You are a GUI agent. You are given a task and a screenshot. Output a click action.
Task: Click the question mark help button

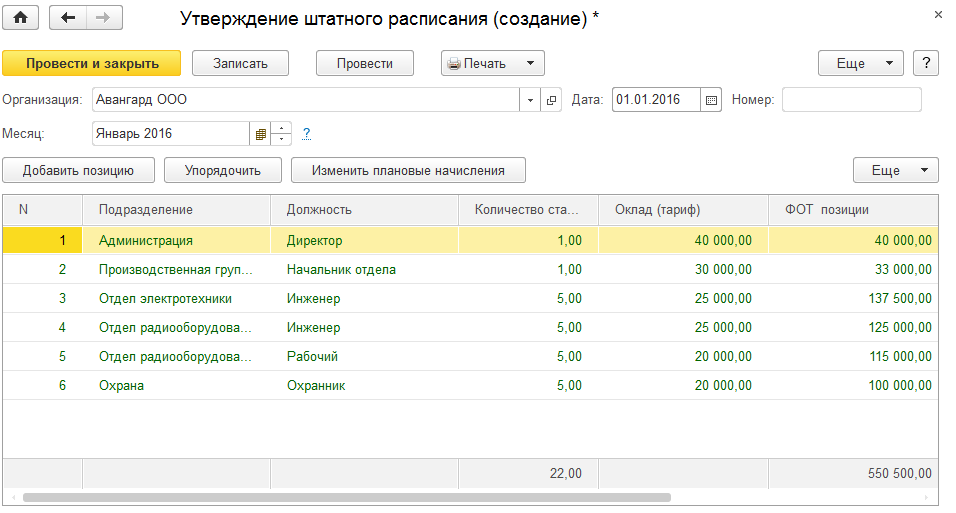pyautogui.click(x=926, y=63)
